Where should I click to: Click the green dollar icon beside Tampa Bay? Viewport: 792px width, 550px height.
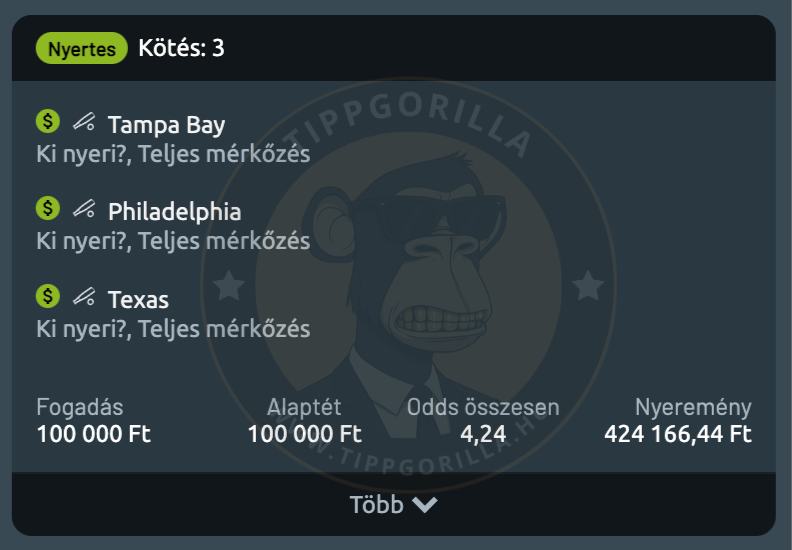(48, 122)
